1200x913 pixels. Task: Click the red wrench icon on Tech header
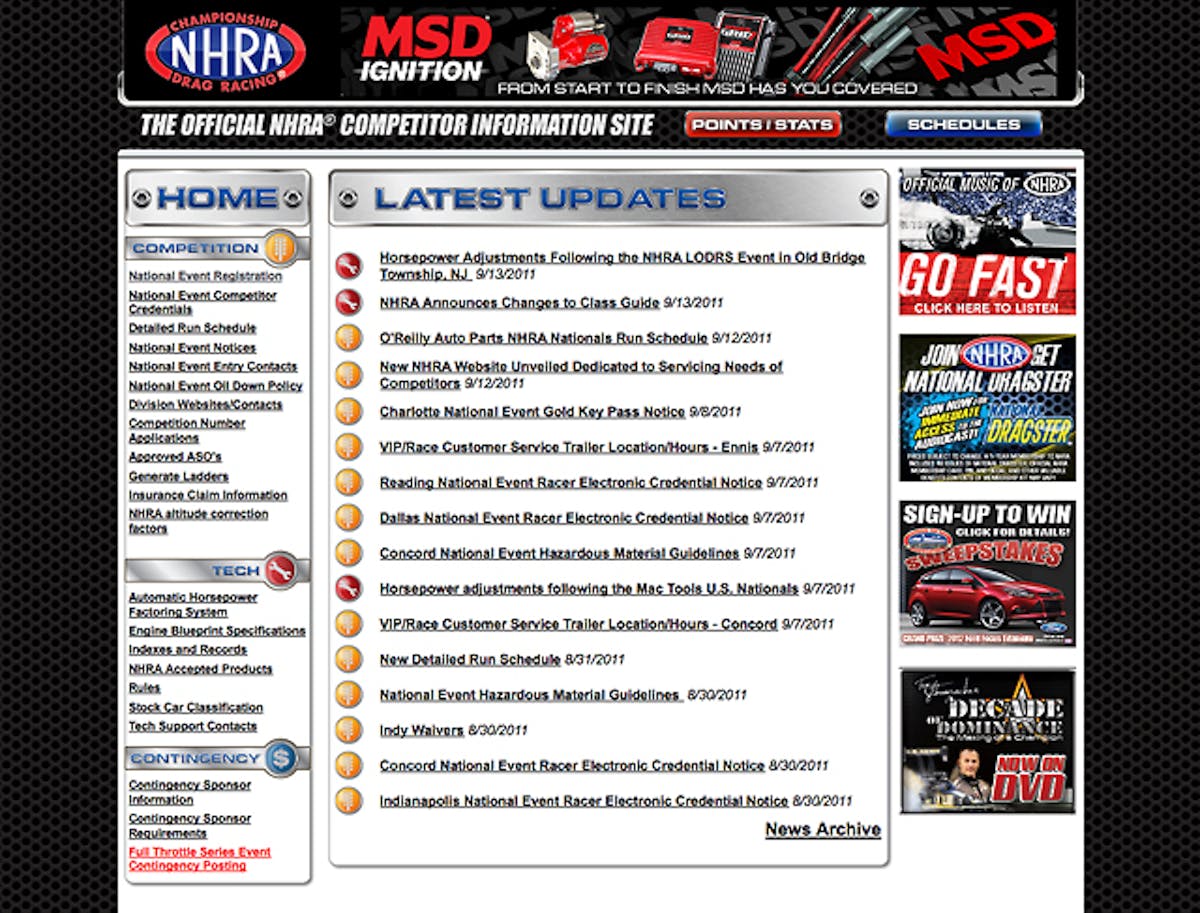(x=281, y=570)
